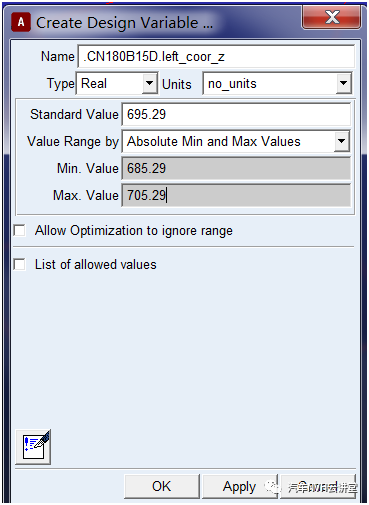Click the Apply button

240,486
